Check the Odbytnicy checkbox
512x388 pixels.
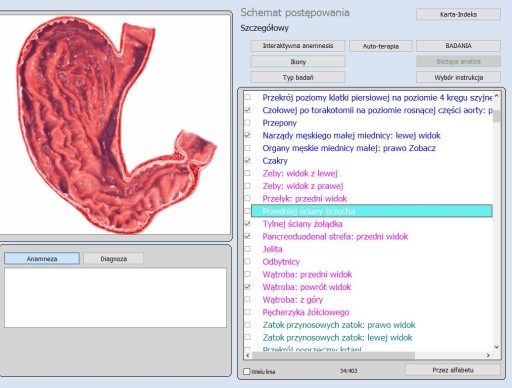[248, 262]
